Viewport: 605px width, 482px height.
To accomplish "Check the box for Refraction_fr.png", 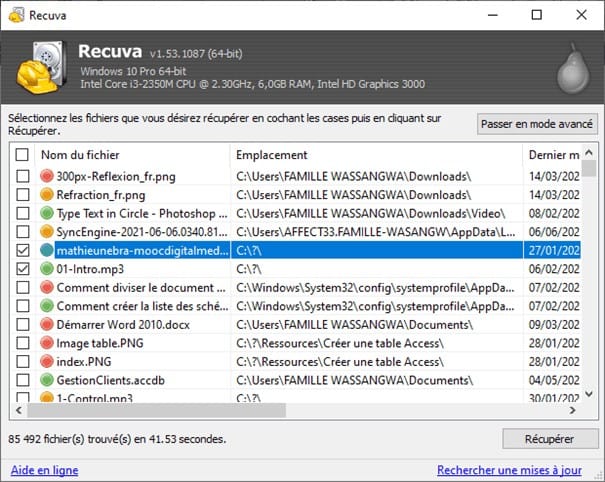I will [23, 194].
